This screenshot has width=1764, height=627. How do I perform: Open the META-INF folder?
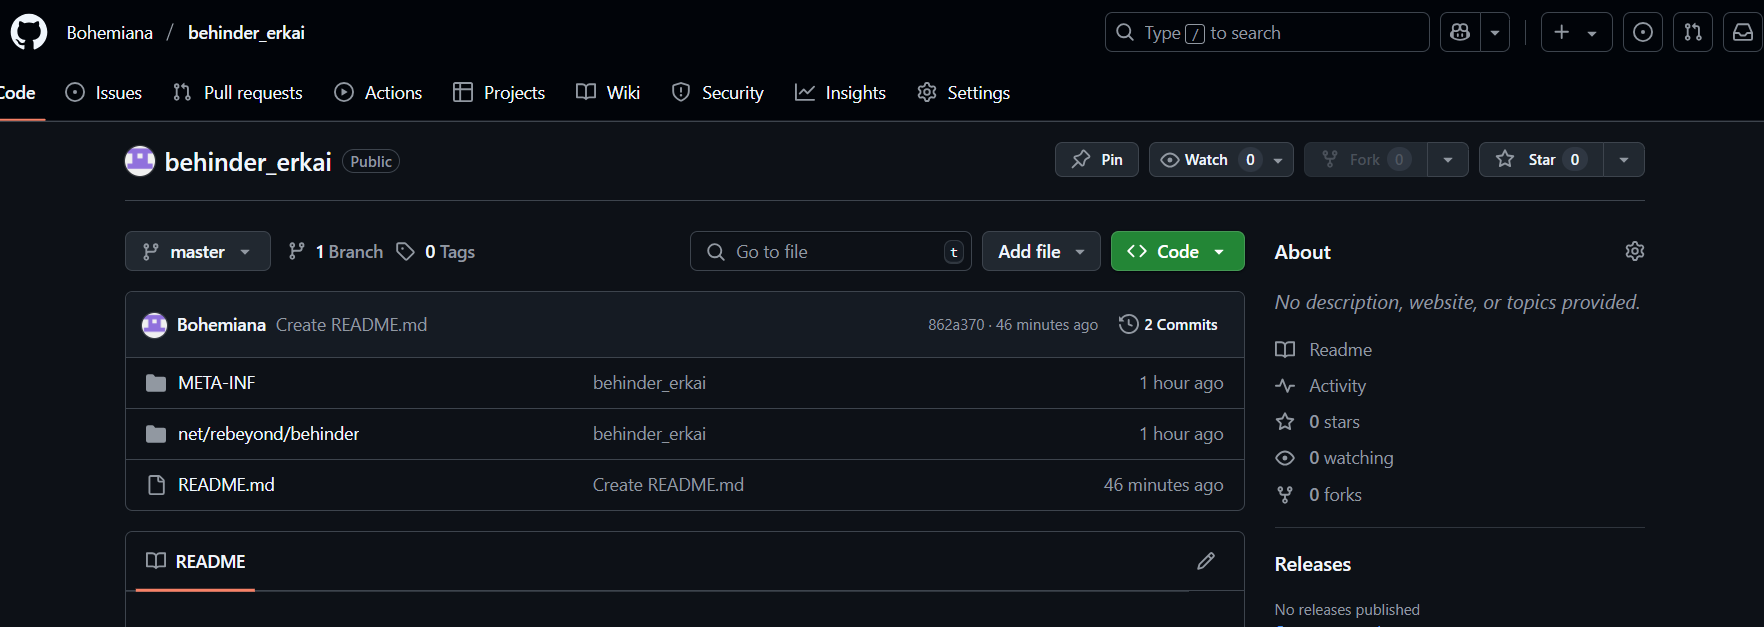pyautogui.click(x=216, y=383)
